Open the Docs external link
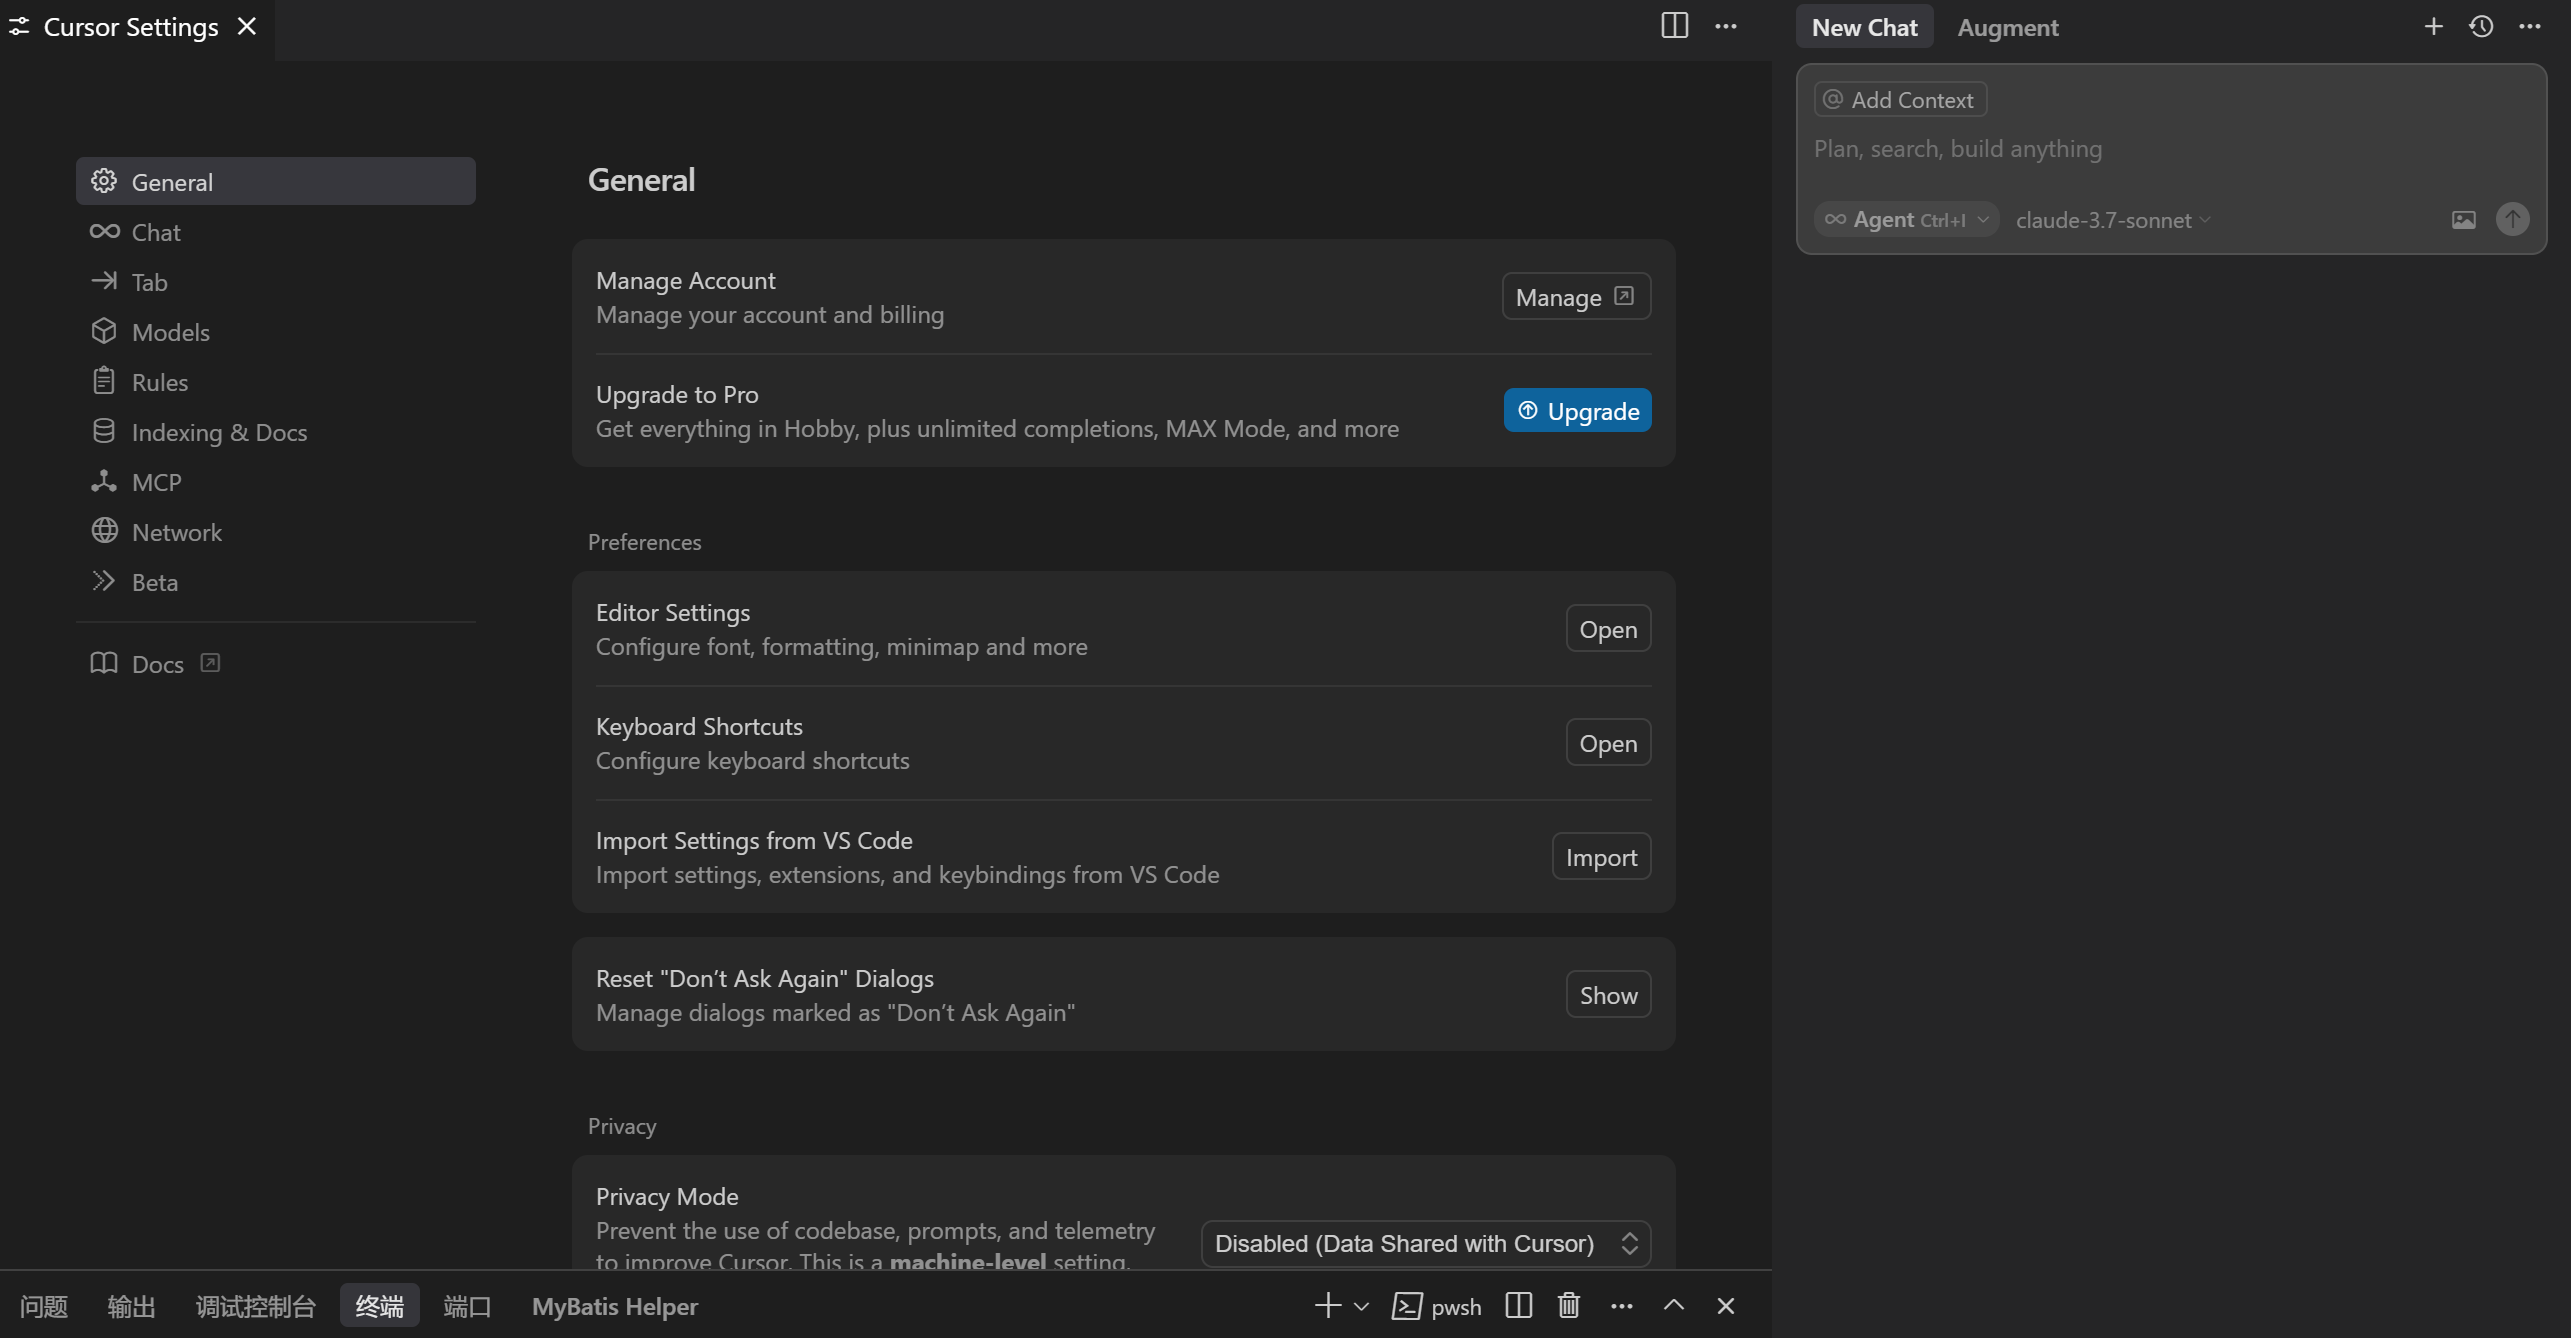2571x1338 pixels. [x=155, y=664]
